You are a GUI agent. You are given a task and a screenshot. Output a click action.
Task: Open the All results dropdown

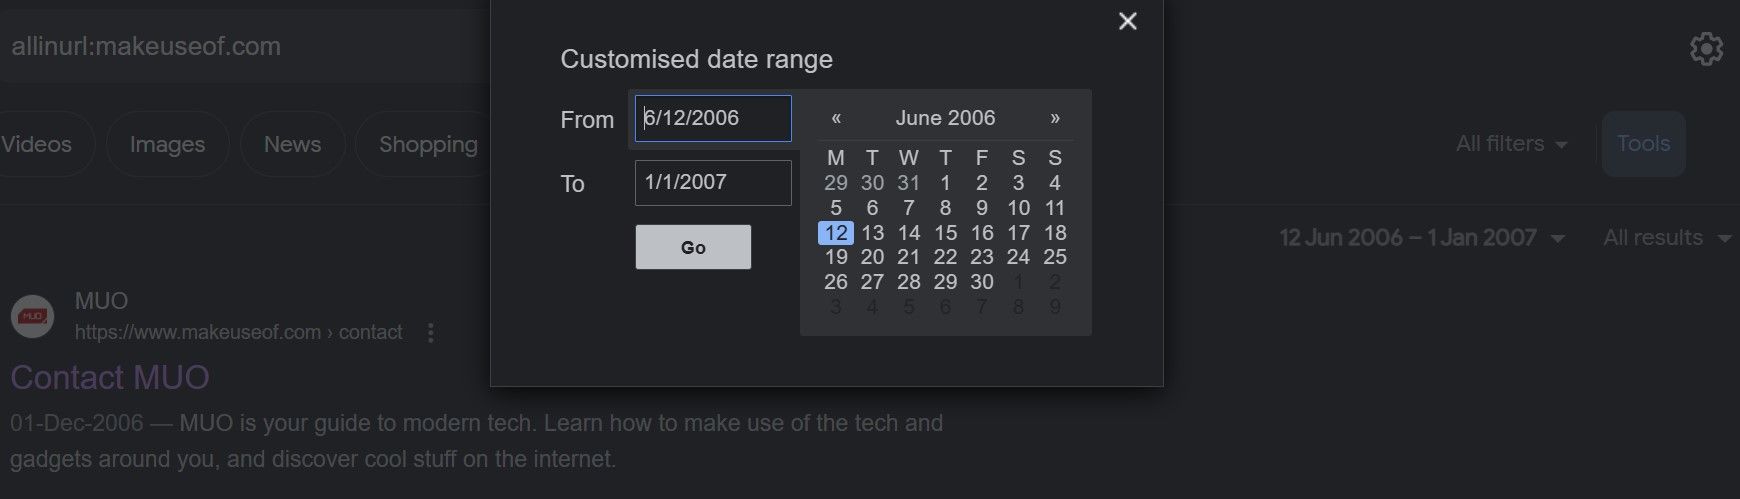coord(1666,238)
